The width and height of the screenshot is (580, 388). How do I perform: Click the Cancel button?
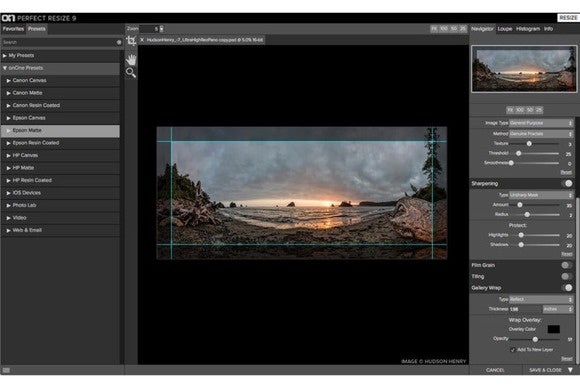click(495, 370)
